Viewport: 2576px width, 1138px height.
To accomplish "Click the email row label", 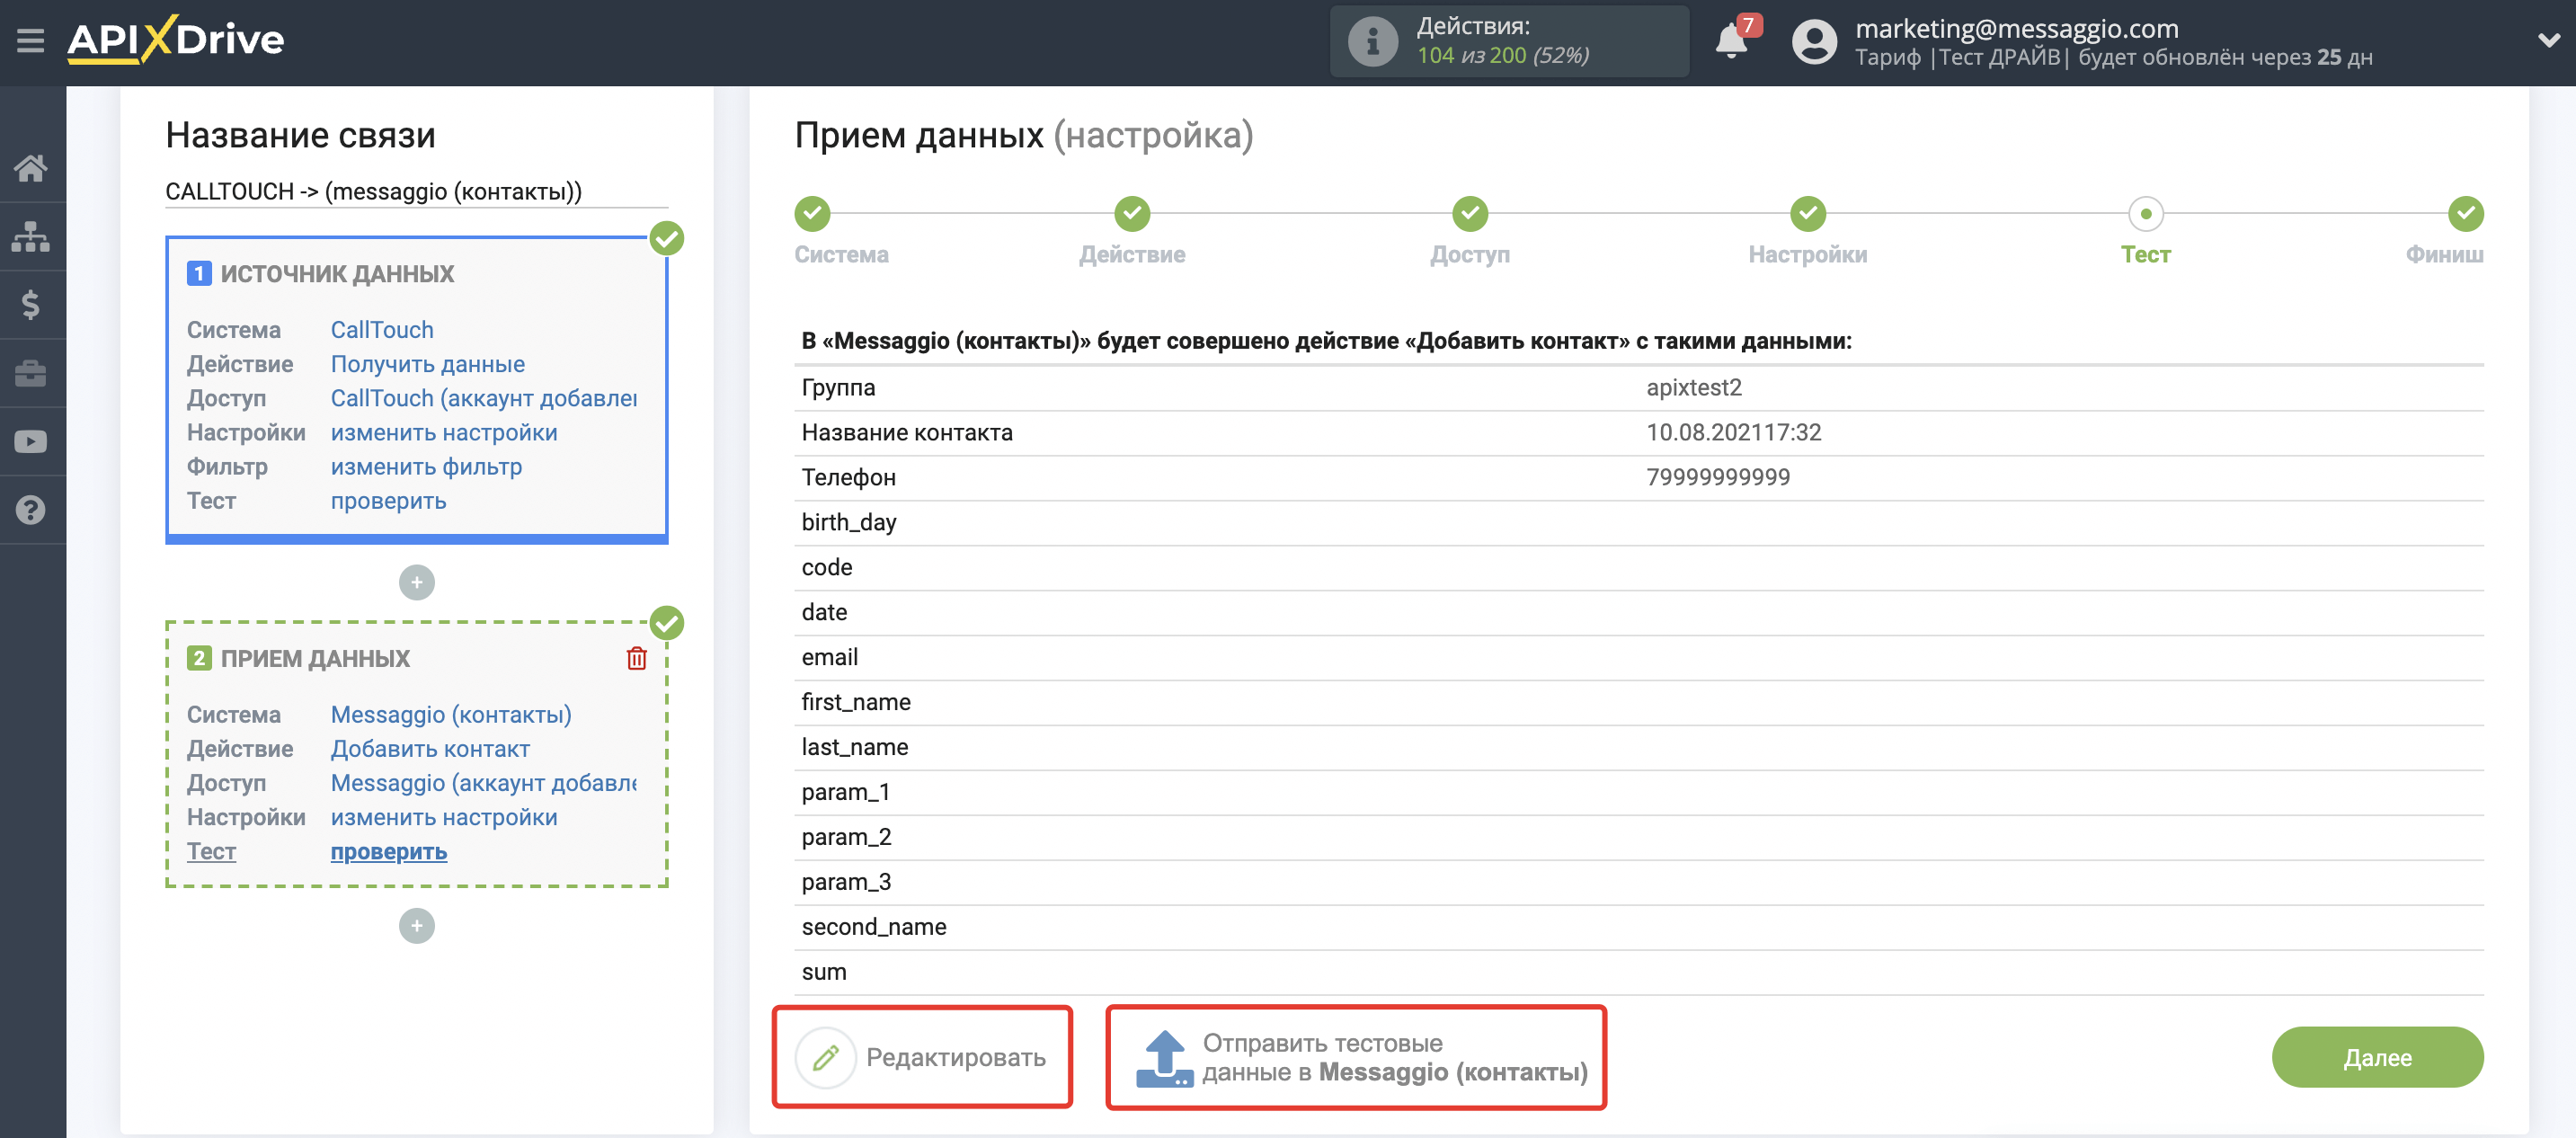I will pos(829,658).
